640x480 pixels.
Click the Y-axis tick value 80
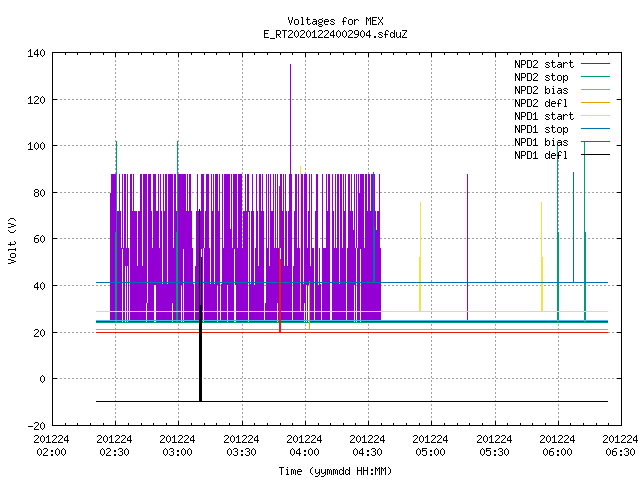40,193
